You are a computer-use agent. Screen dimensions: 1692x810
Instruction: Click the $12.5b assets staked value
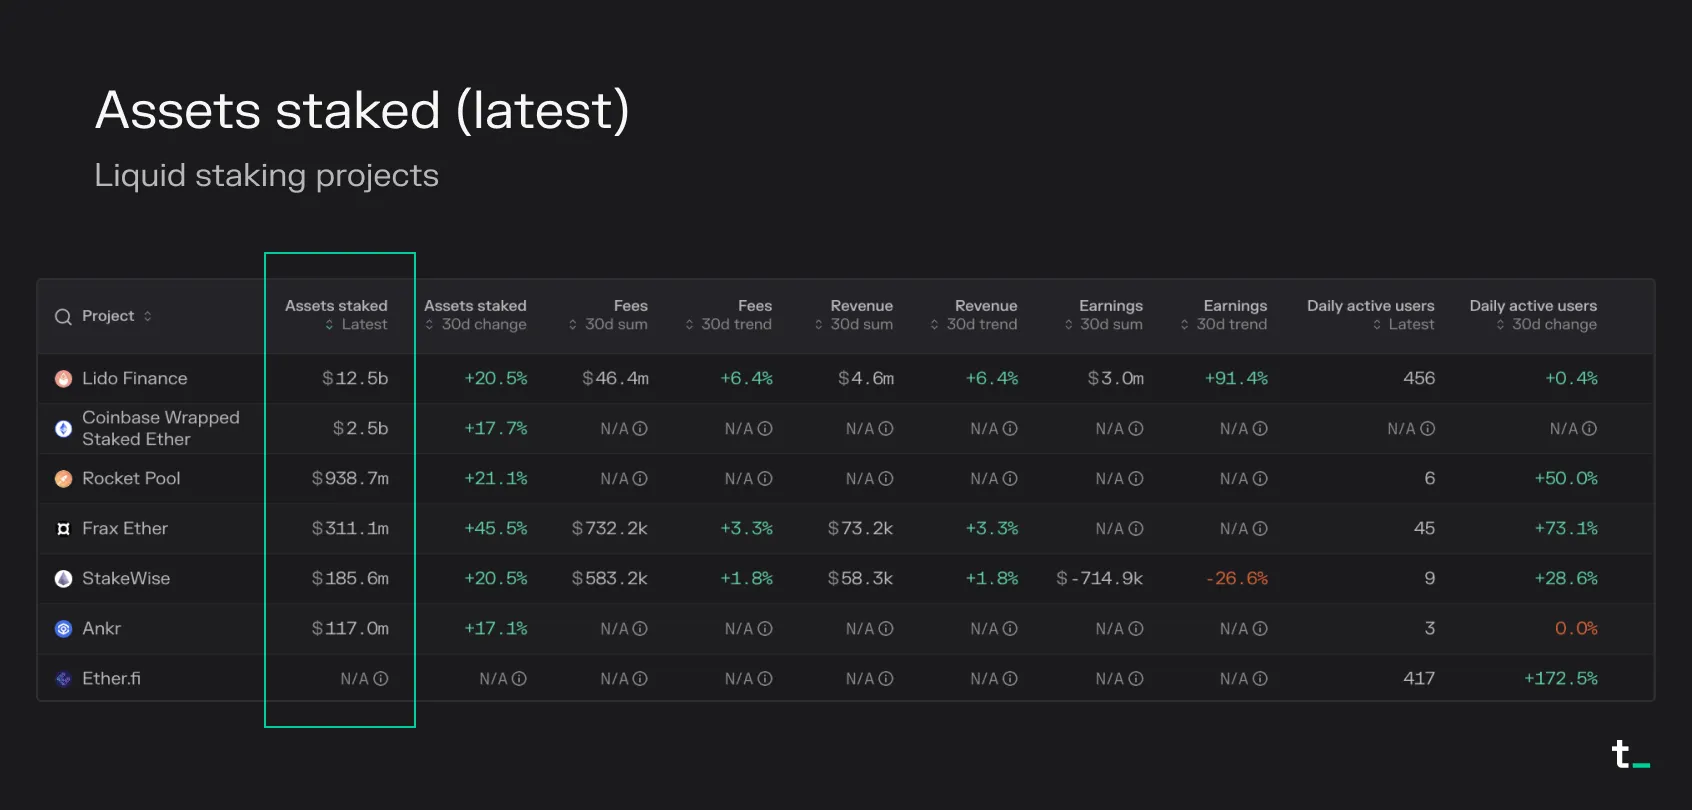[355, 379]
